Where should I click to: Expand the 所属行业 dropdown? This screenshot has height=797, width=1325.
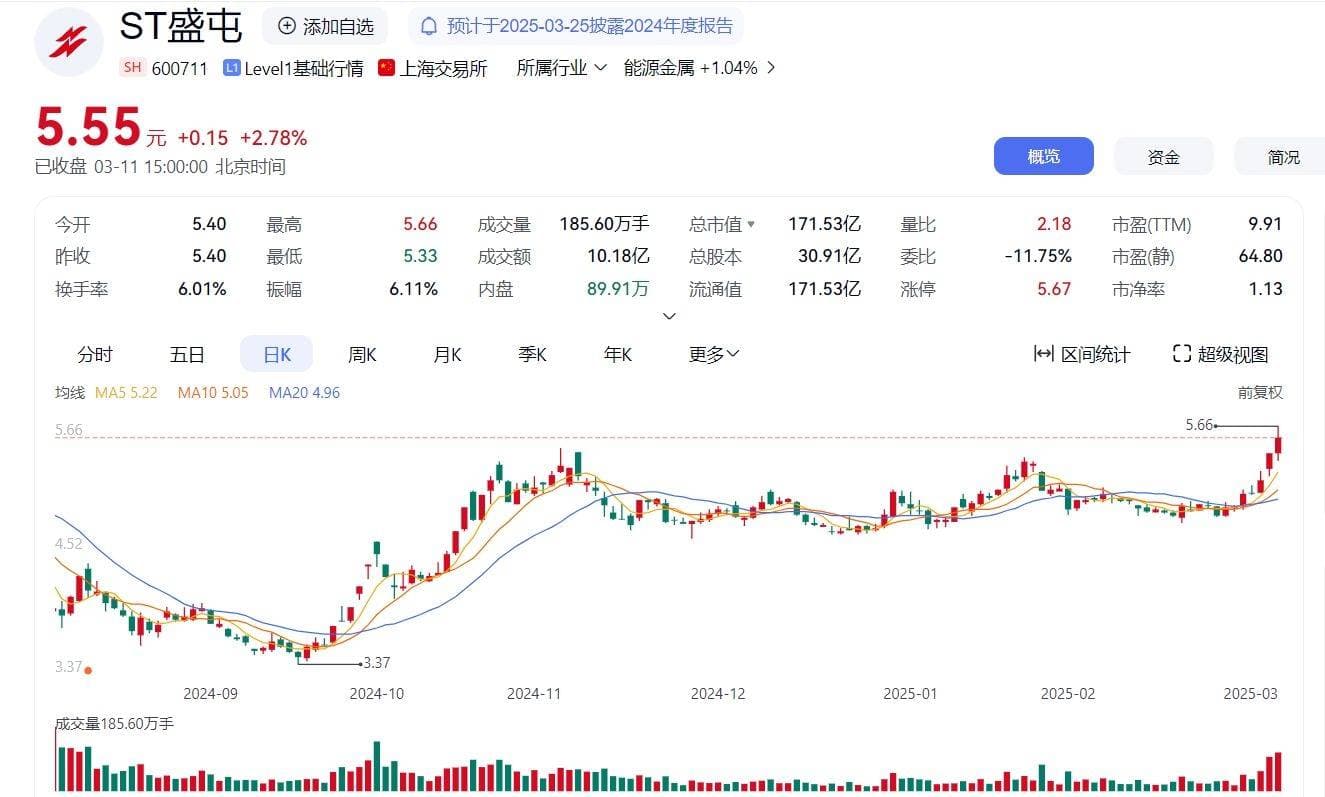pos(561,68)
